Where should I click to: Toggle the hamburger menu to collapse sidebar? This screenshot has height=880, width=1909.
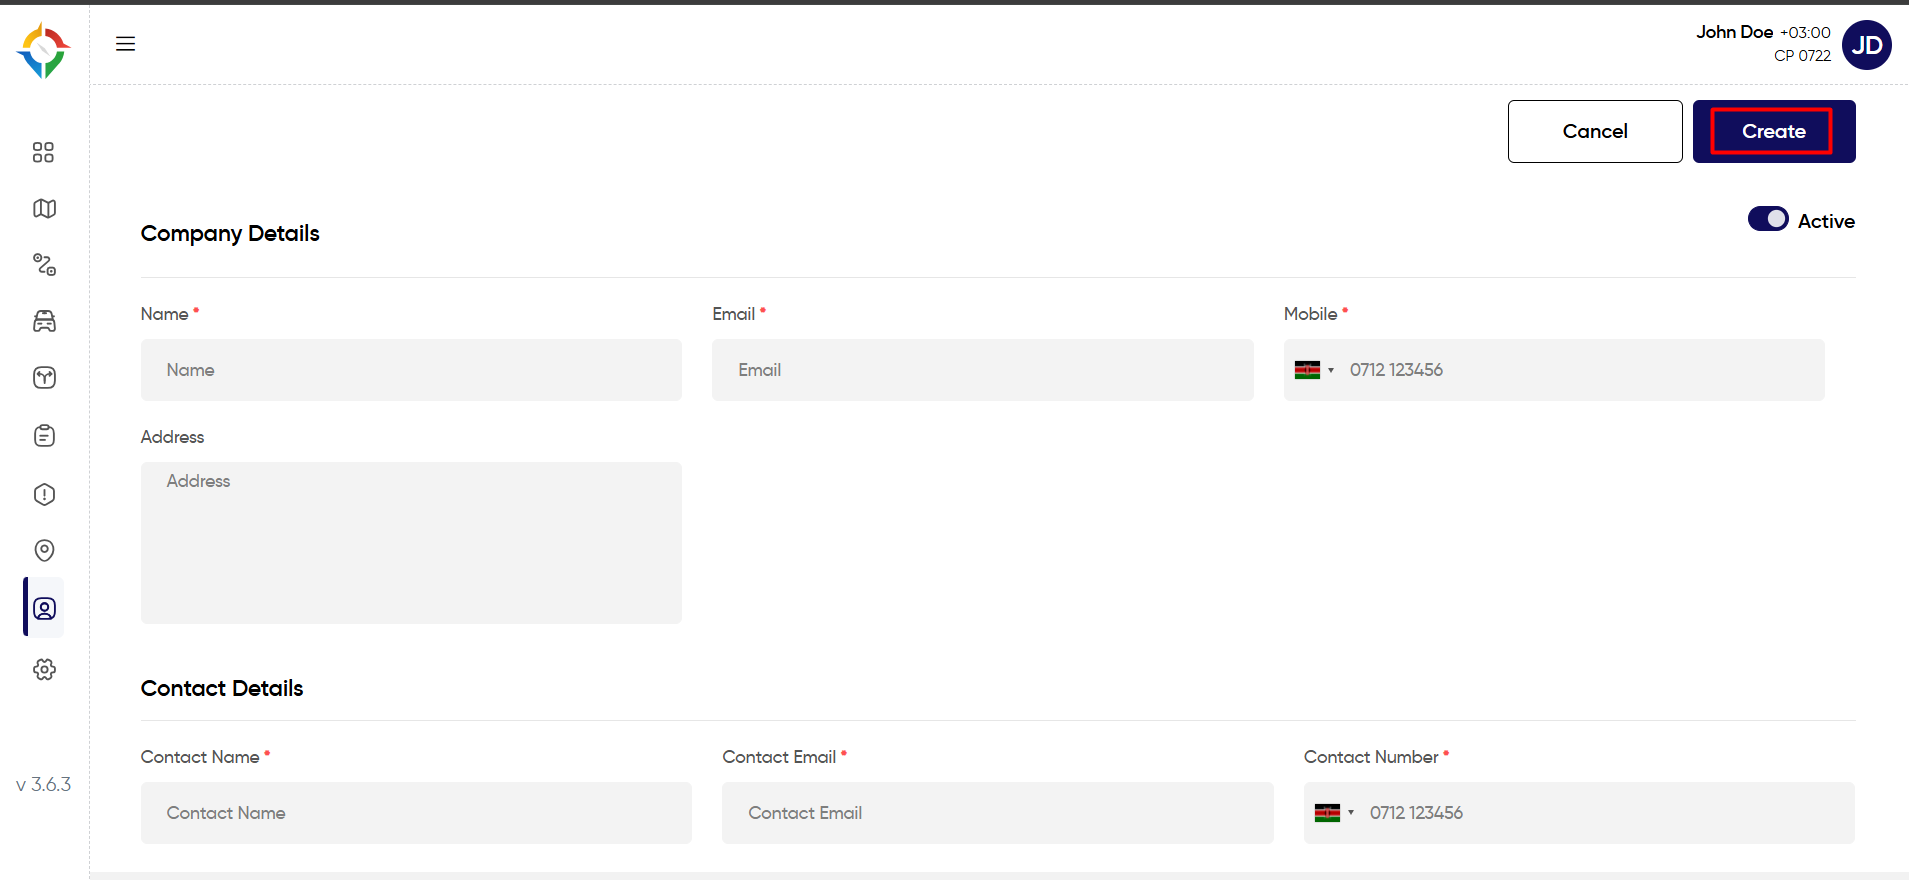pos(125,44)
